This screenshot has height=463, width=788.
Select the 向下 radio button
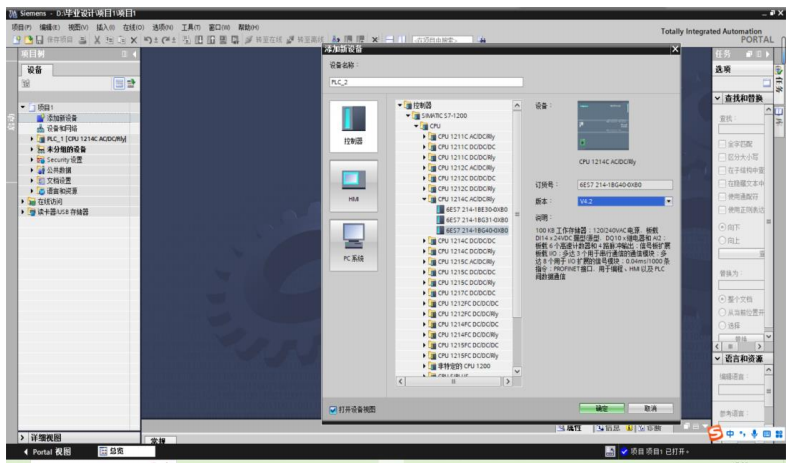pos(722,227)
